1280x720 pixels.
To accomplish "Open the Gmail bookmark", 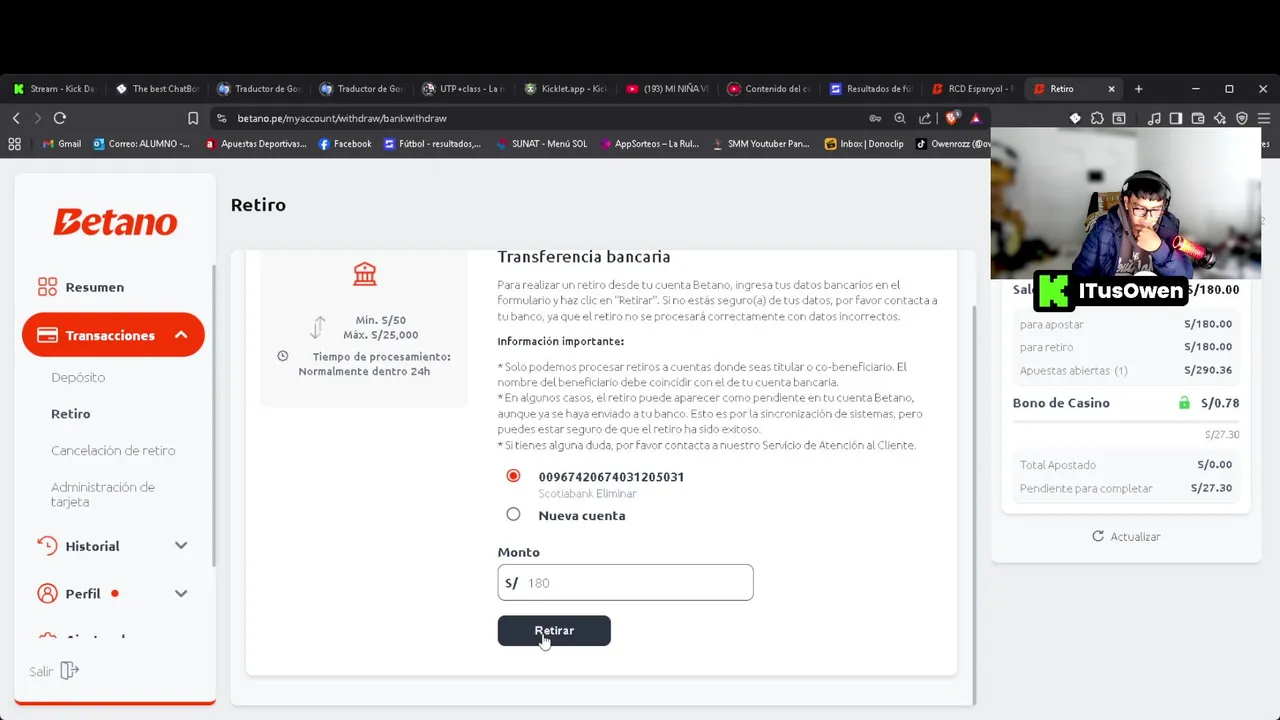I will coord(62,144).
